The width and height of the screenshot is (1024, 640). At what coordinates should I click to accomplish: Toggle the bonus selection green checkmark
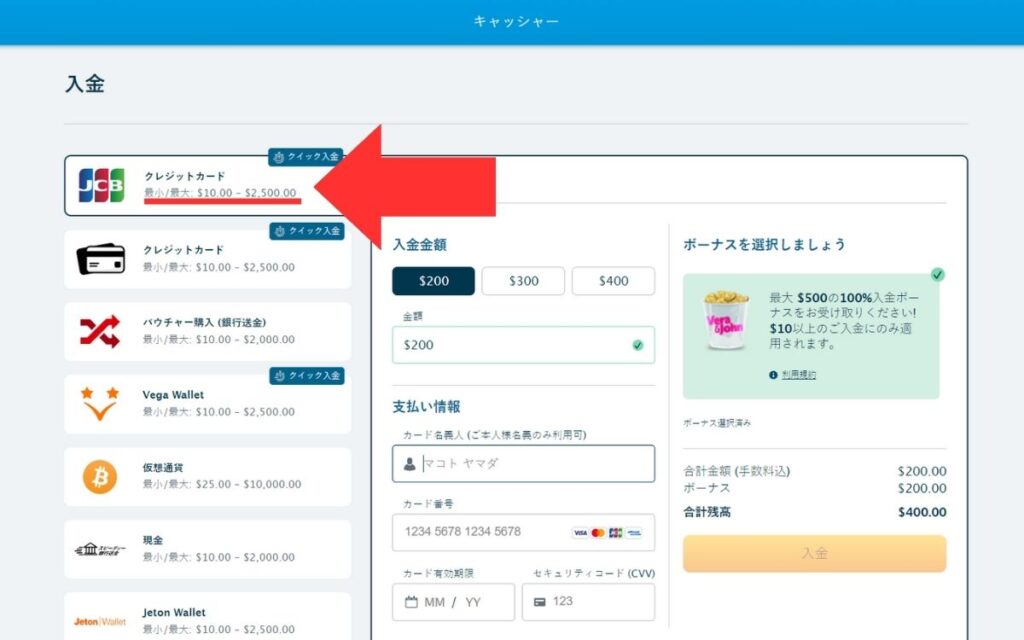point(938,275)
